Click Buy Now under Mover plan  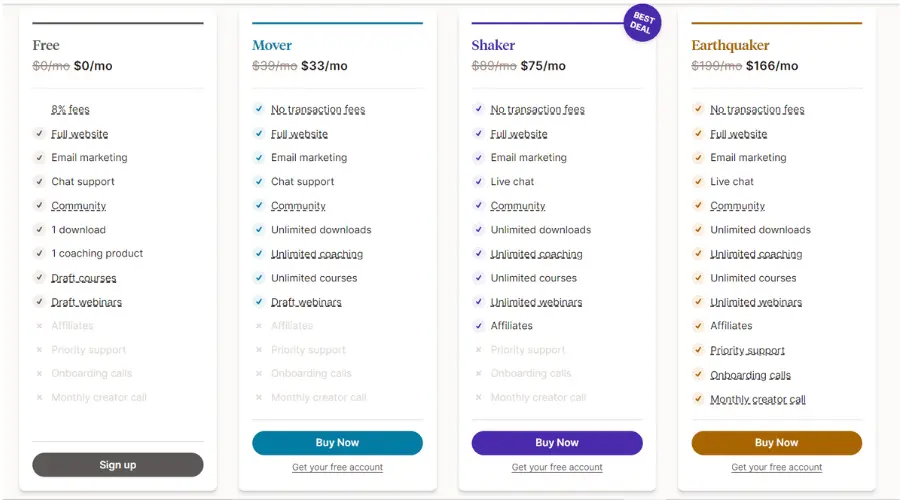pos(338,443)
